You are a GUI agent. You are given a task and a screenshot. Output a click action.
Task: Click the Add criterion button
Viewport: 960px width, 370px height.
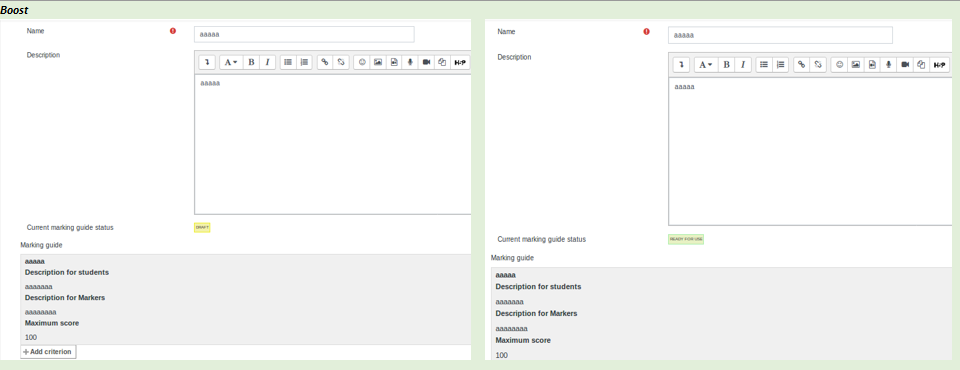pyautogui.click(x=48, y=352)
